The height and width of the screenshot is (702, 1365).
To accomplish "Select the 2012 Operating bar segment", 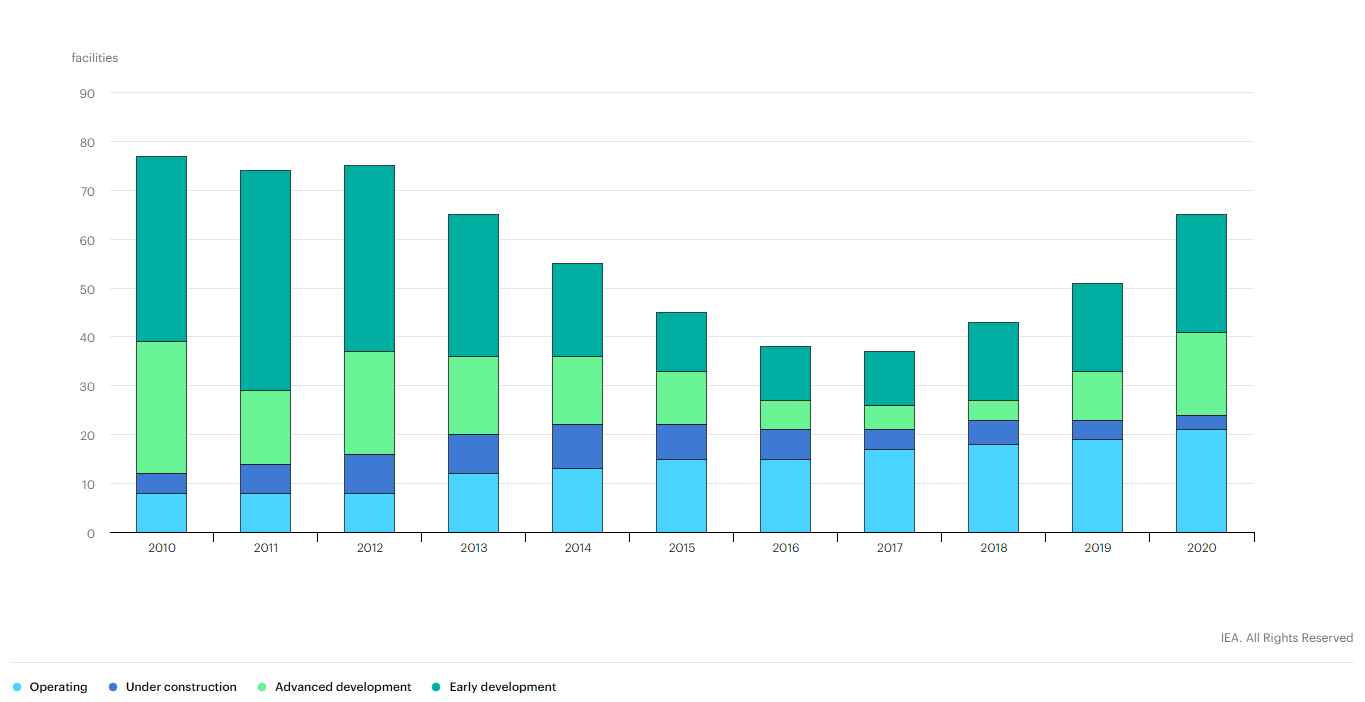I will click(369, 513).
